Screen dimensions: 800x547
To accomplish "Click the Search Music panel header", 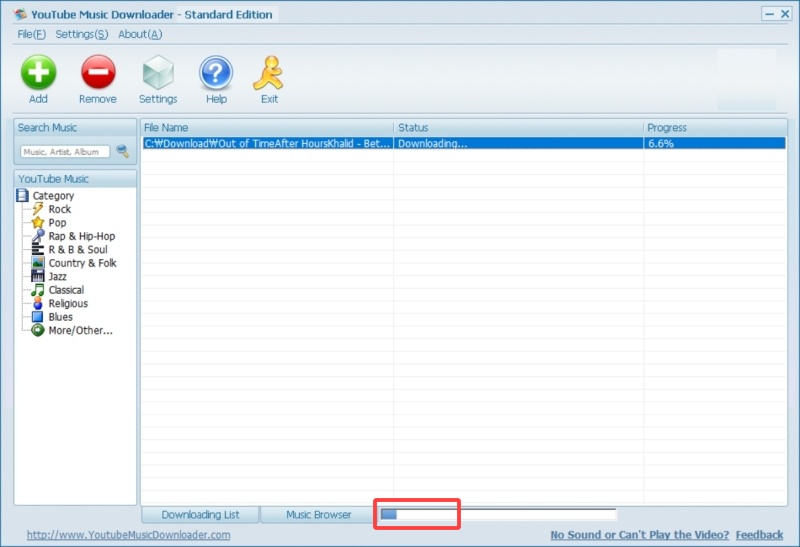I will tap(75, 128).
